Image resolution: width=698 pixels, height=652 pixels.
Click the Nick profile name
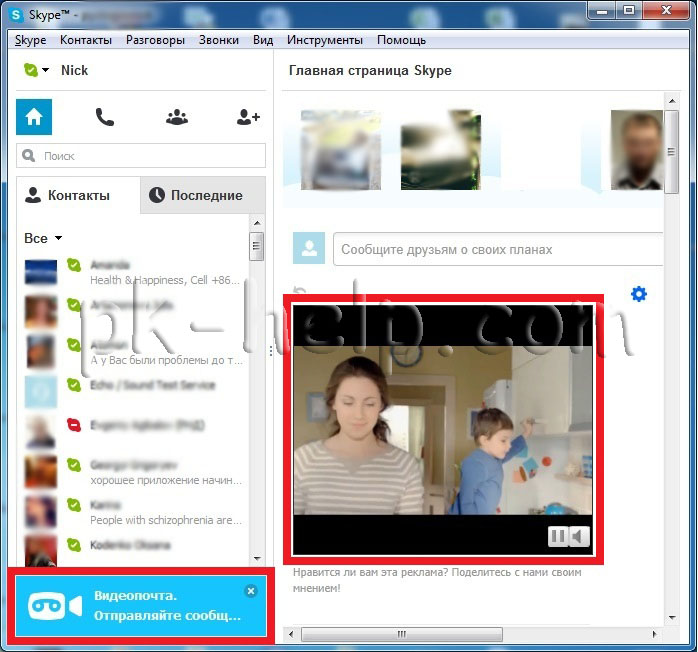[74, 70]
